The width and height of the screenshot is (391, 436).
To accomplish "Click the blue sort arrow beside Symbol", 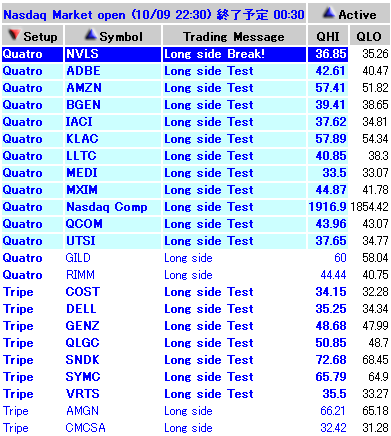I will [x=91, y=34].
